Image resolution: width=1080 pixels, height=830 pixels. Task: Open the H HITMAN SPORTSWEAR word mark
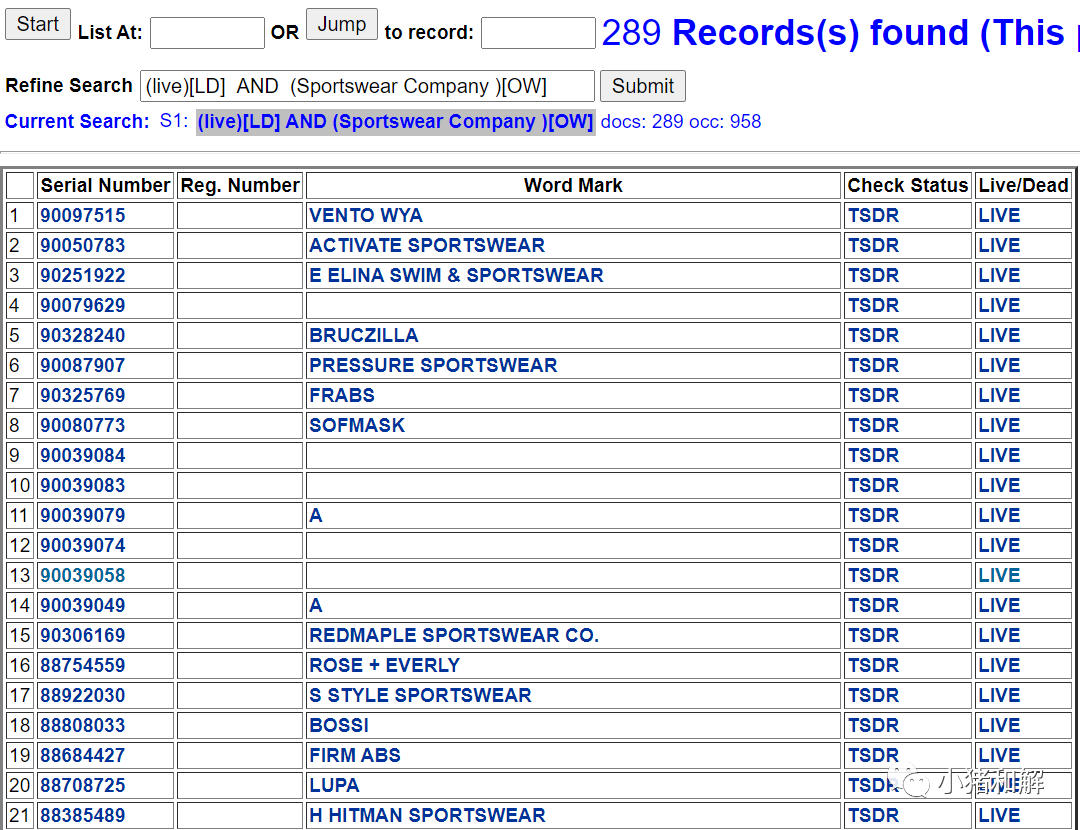click(427, 816)
